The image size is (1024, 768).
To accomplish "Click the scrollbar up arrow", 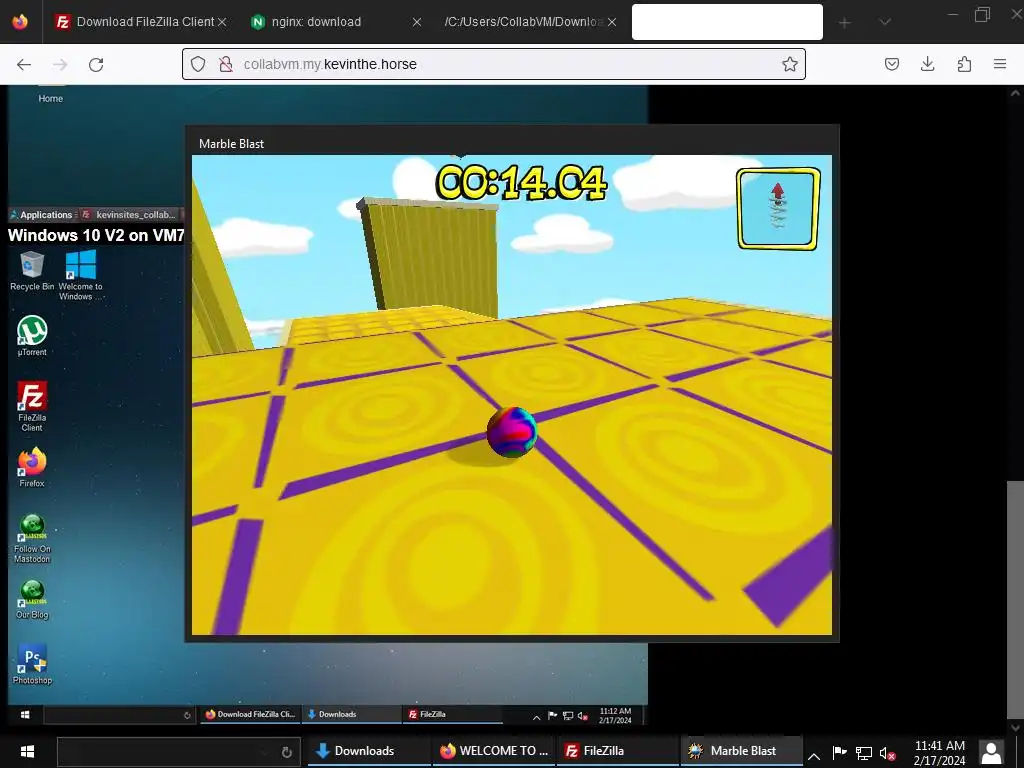I will point(1015,93).
